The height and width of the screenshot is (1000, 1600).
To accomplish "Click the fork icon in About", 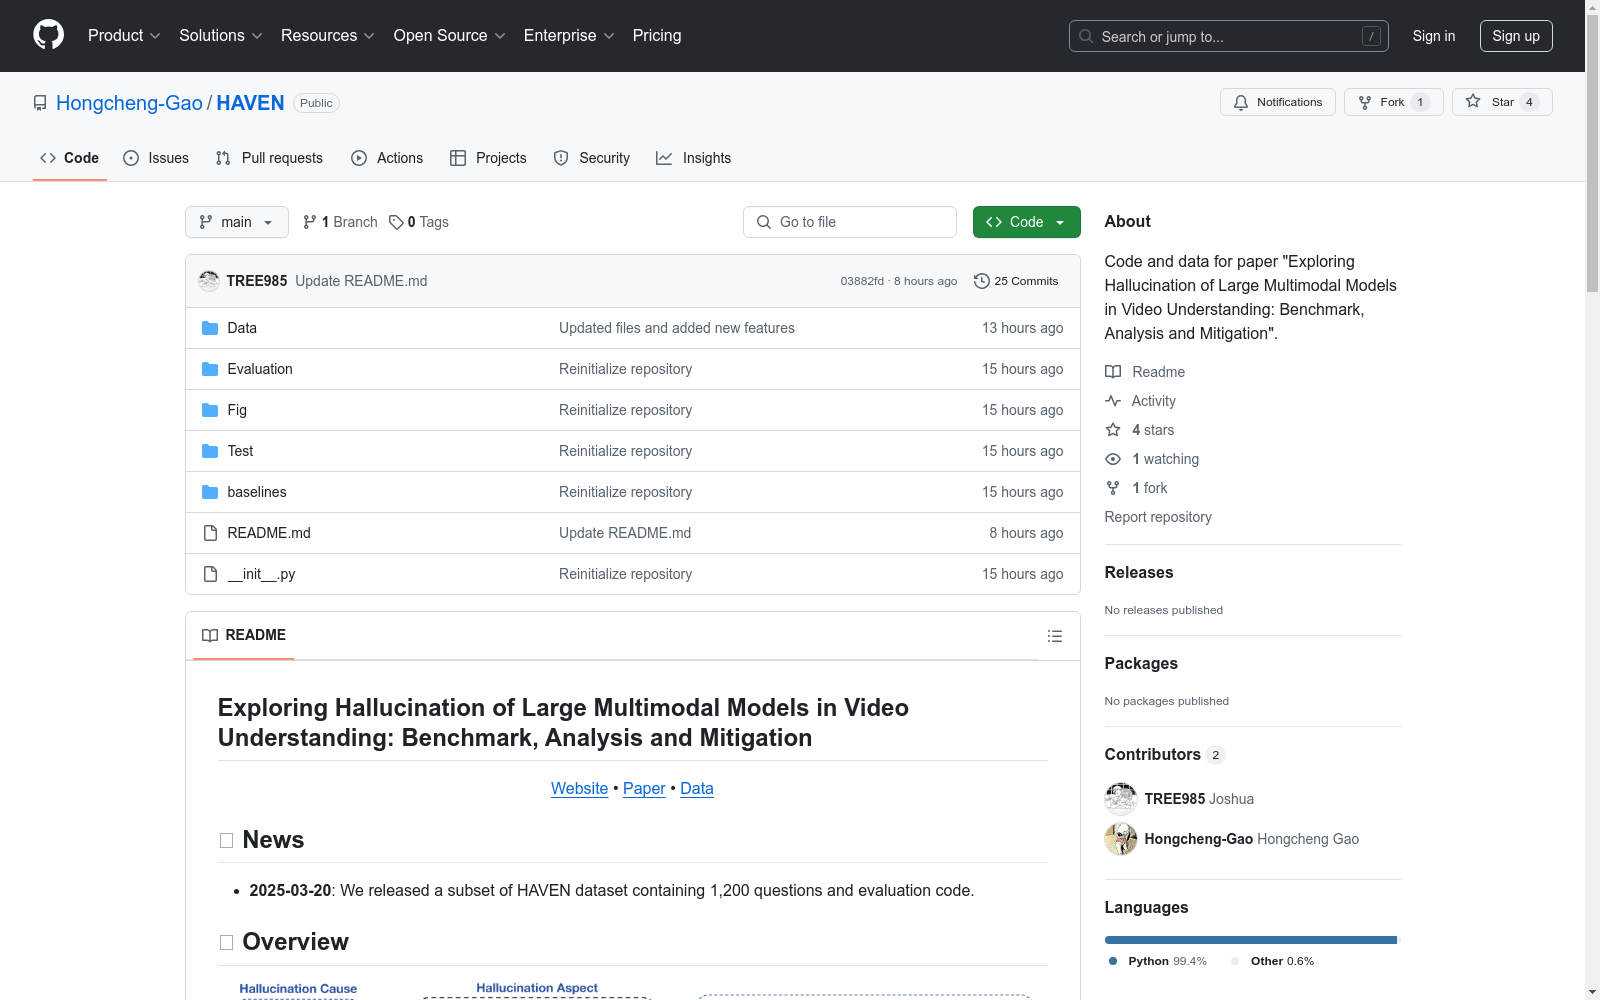I will pos(1113,488).
